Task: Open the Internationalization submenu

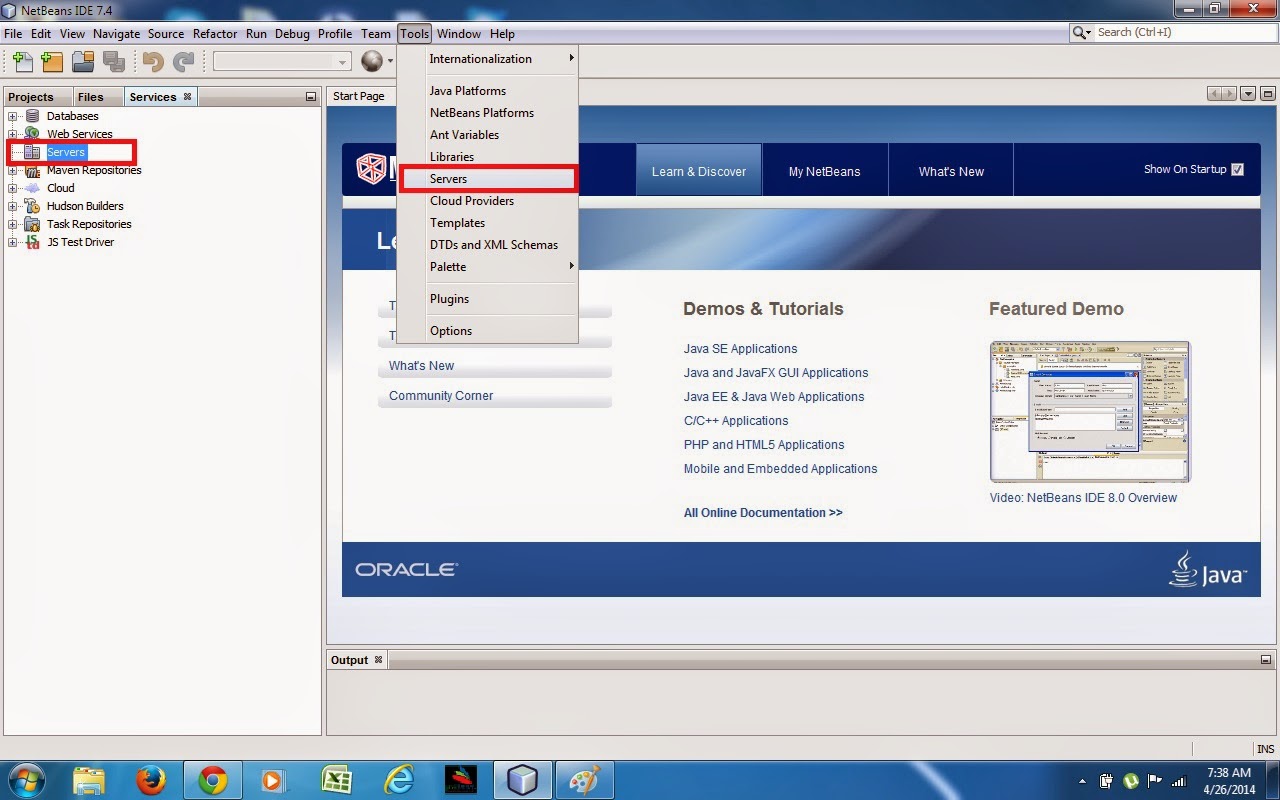Action: click(488, 59)
